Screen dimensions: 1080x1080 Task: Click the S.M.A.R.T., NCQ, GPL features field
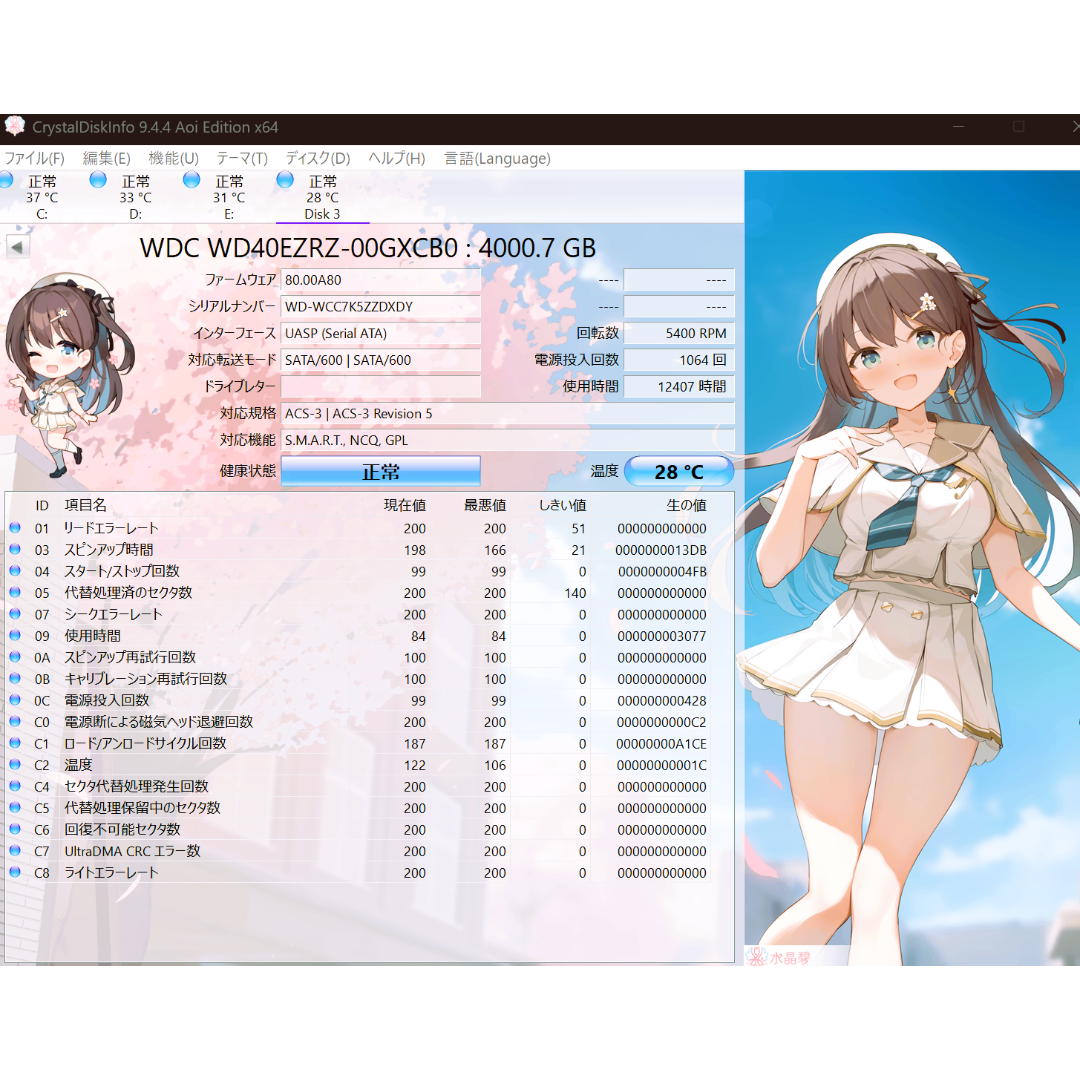click(508, 440)
